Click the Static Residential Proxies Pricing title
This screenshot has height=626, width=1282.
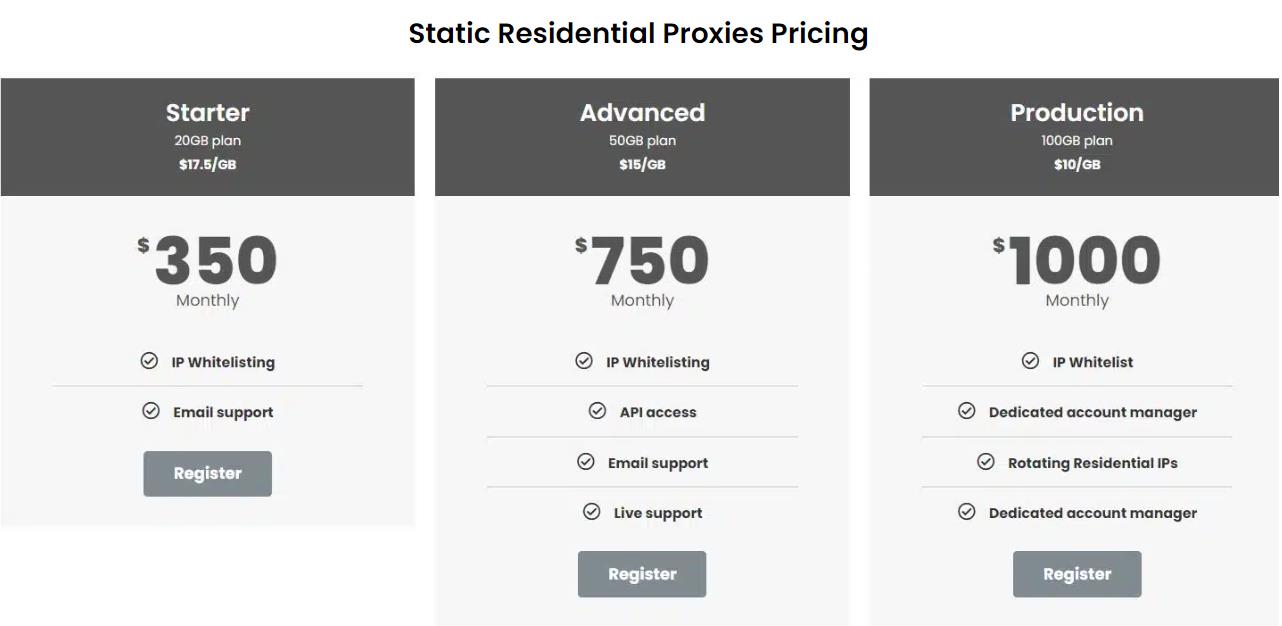(x=638, y=33)
